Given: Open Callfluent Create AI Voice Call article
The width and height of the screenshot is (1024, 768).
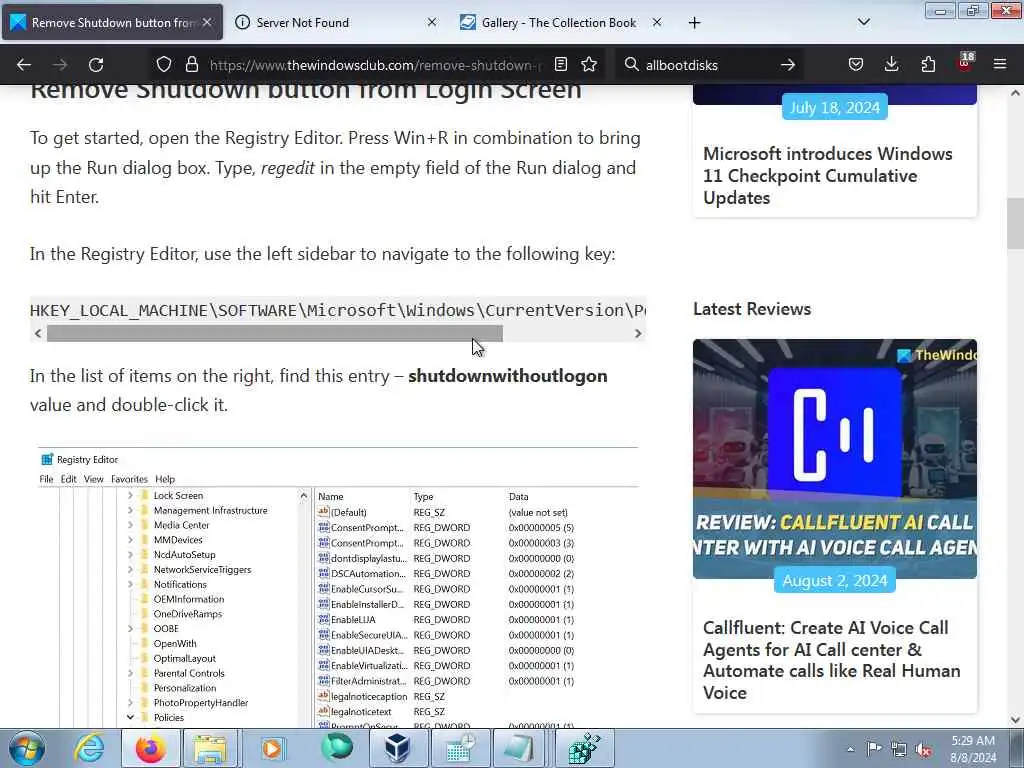Looking at the screenshot, I should point(831,660).
